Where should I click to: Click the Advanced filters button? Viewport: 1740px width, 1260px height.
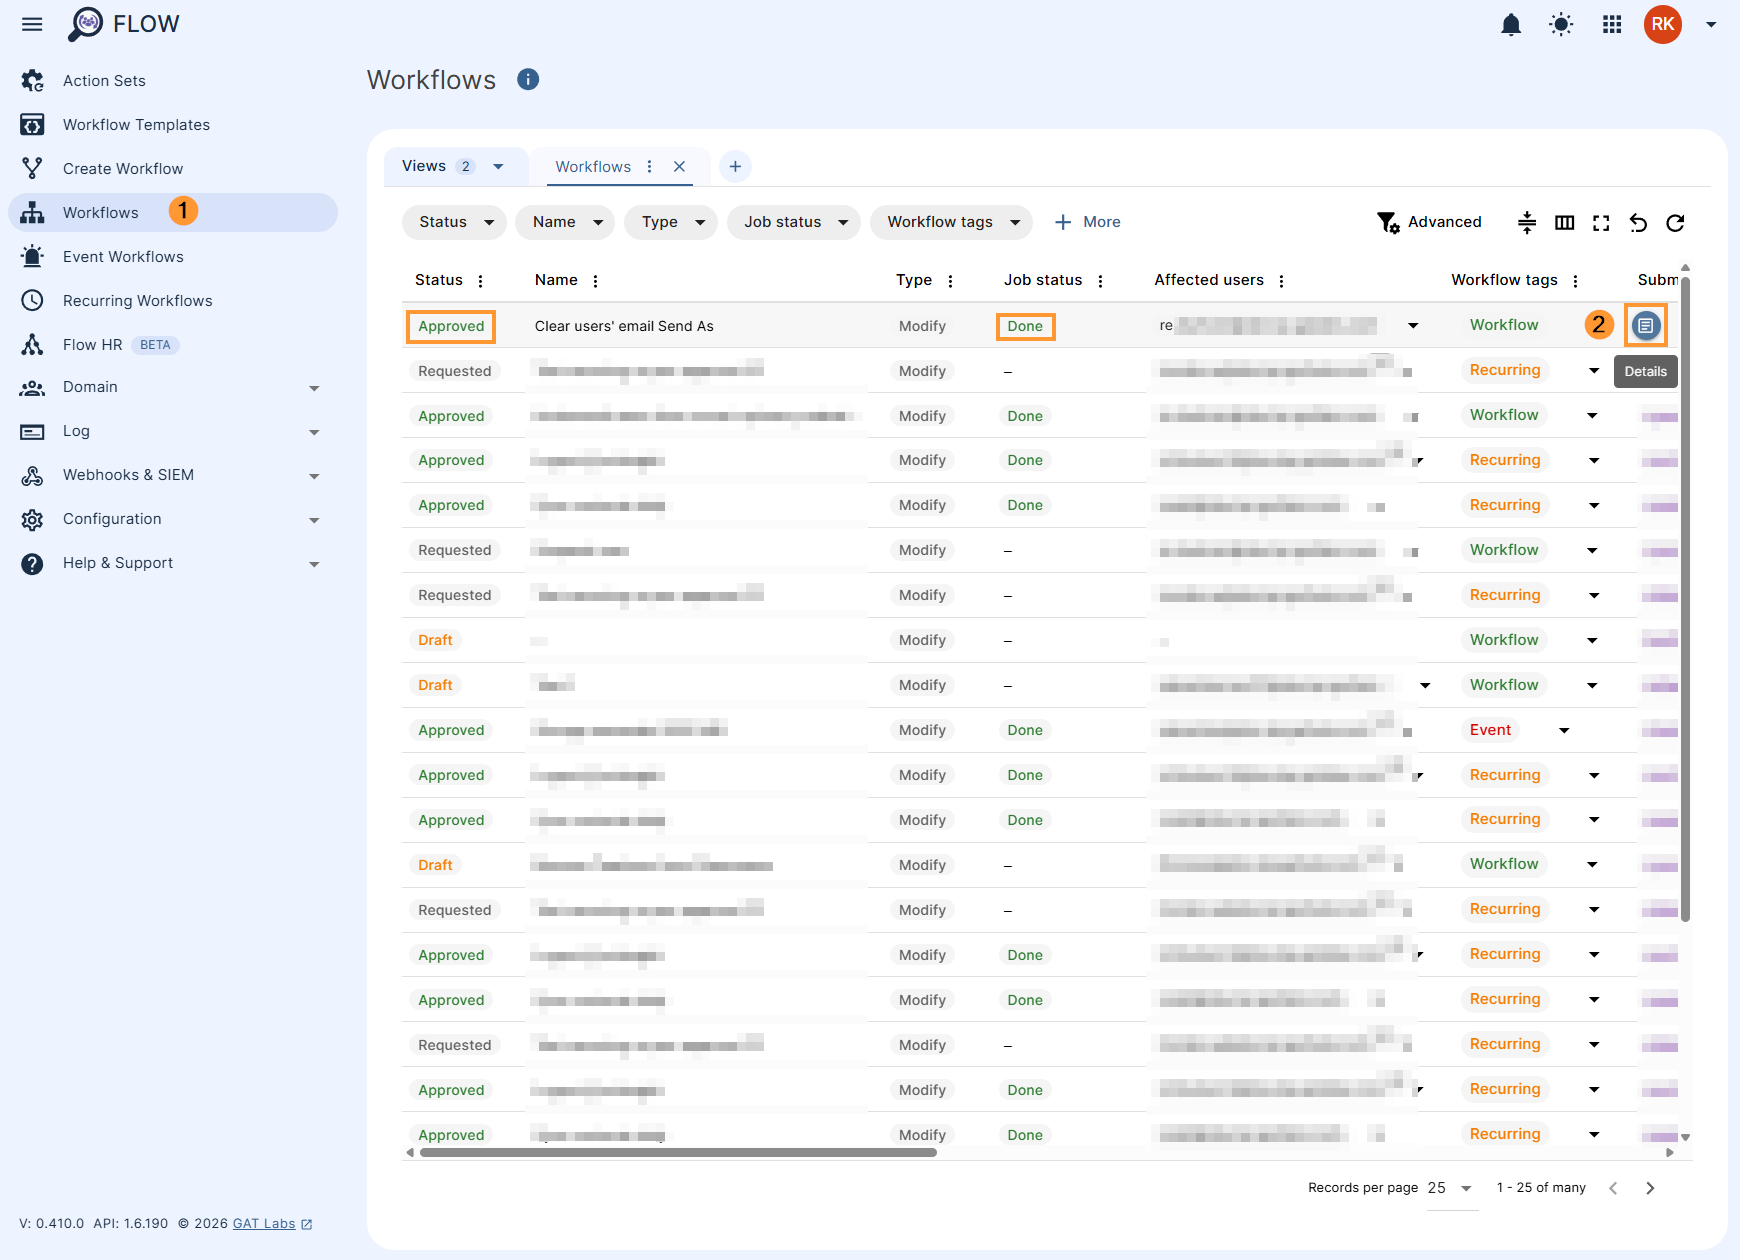[x=1430, y=222]
